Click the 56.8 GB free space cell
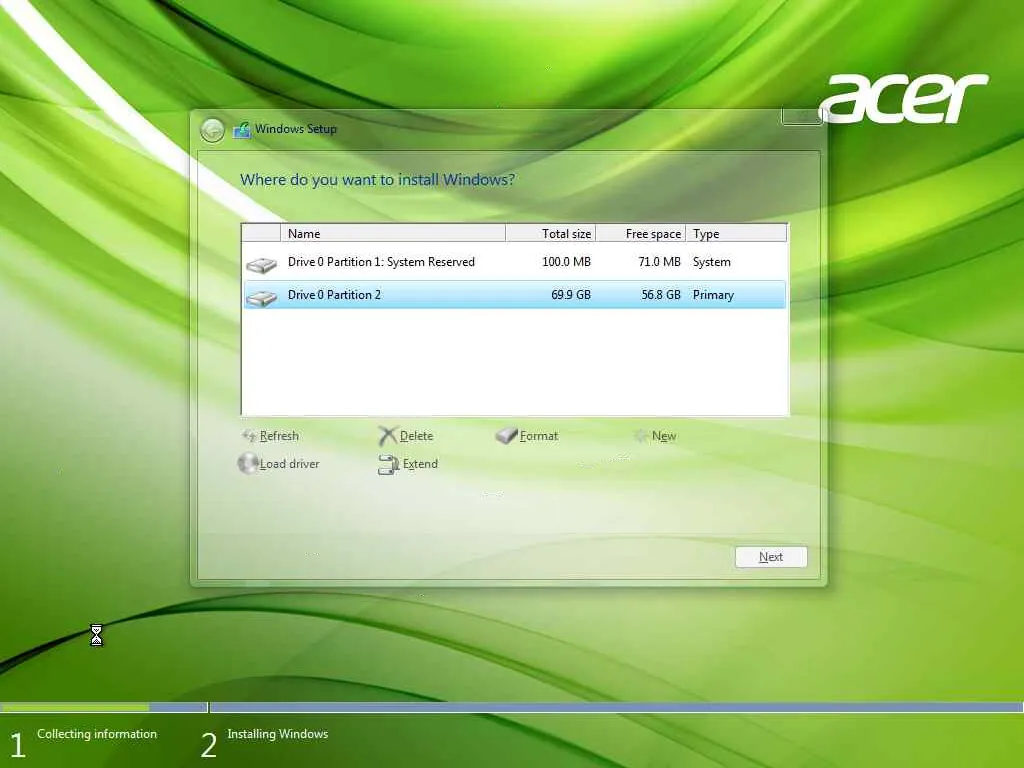 [x=661, y=295]
